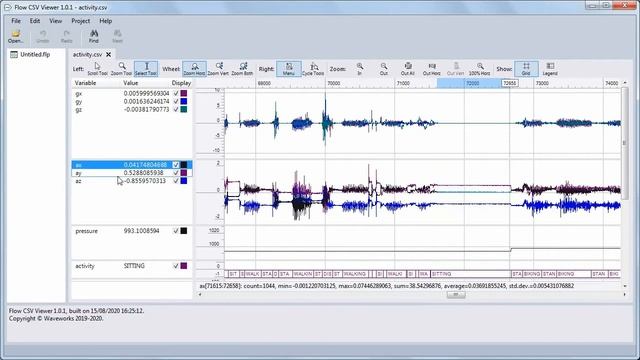This screenshot has width=640, height=360.
Task: Click the Display column header
Action: click(181, 83)
